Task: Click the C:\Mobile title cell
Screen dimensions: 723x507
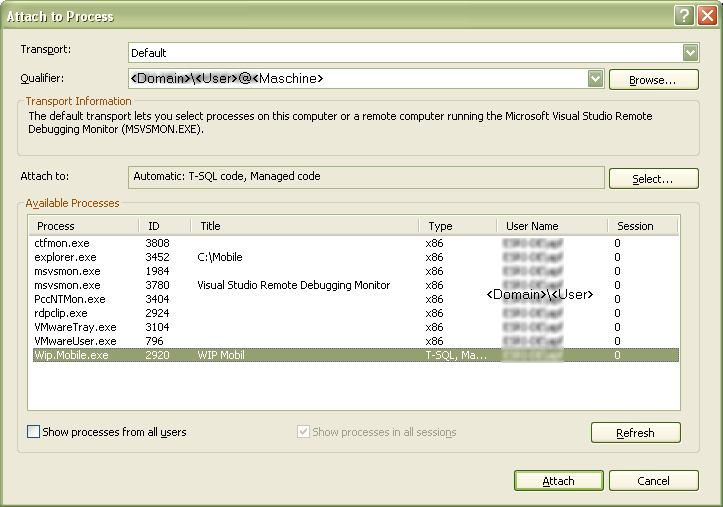Action: click(220, 257)
